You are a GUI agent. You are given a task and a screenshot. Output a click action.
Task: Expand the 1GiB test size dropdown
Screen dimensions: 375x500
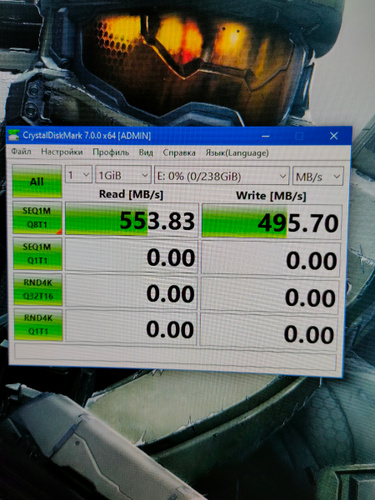(123, 175)
